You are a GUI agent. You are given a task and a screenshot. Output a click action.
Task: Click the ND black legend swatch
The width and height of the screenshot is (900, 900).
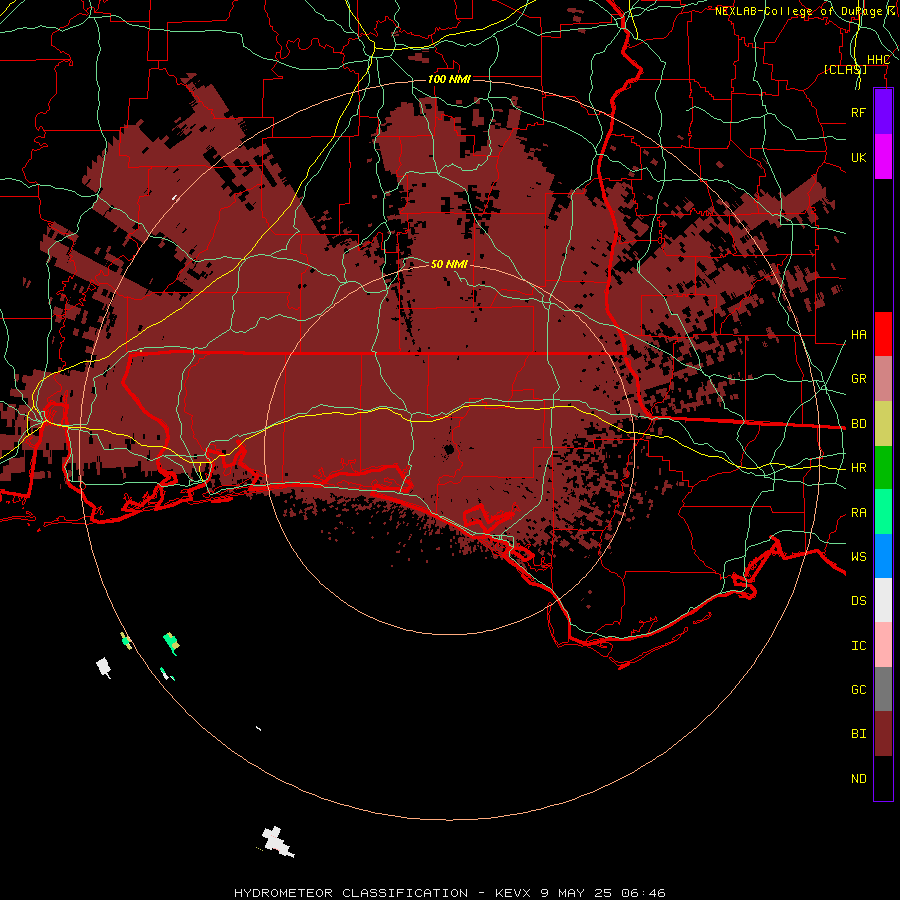click(883, 778)
